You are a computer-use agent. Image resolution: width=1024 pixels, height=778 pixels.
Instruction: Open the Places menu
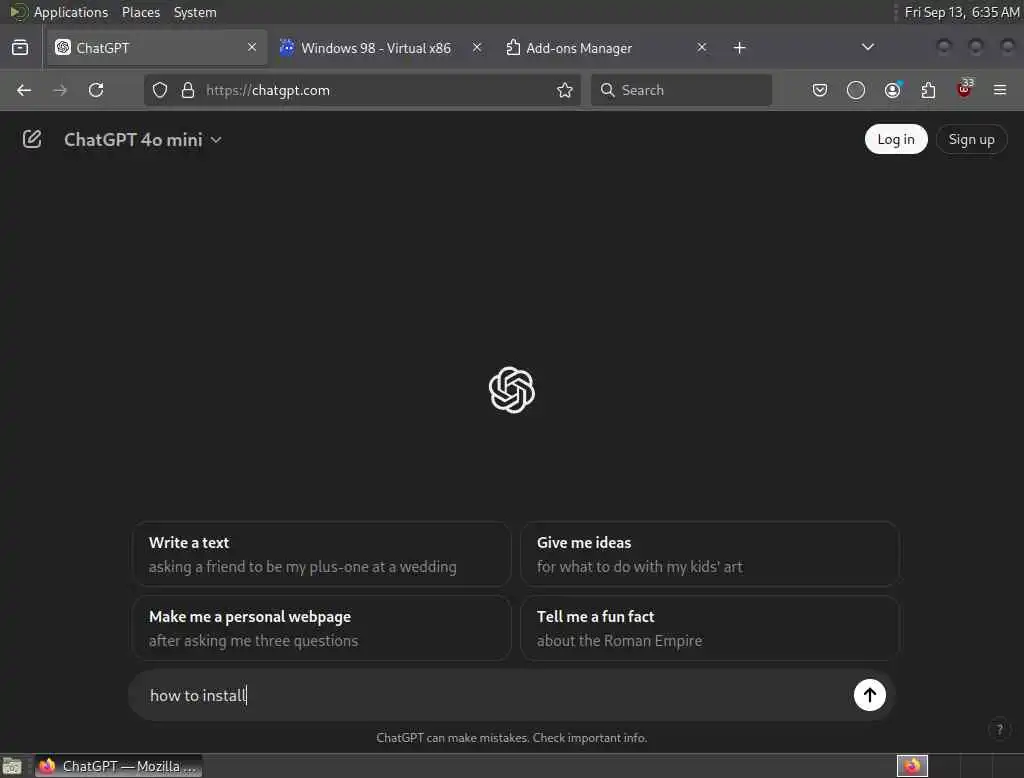(140, 12)
